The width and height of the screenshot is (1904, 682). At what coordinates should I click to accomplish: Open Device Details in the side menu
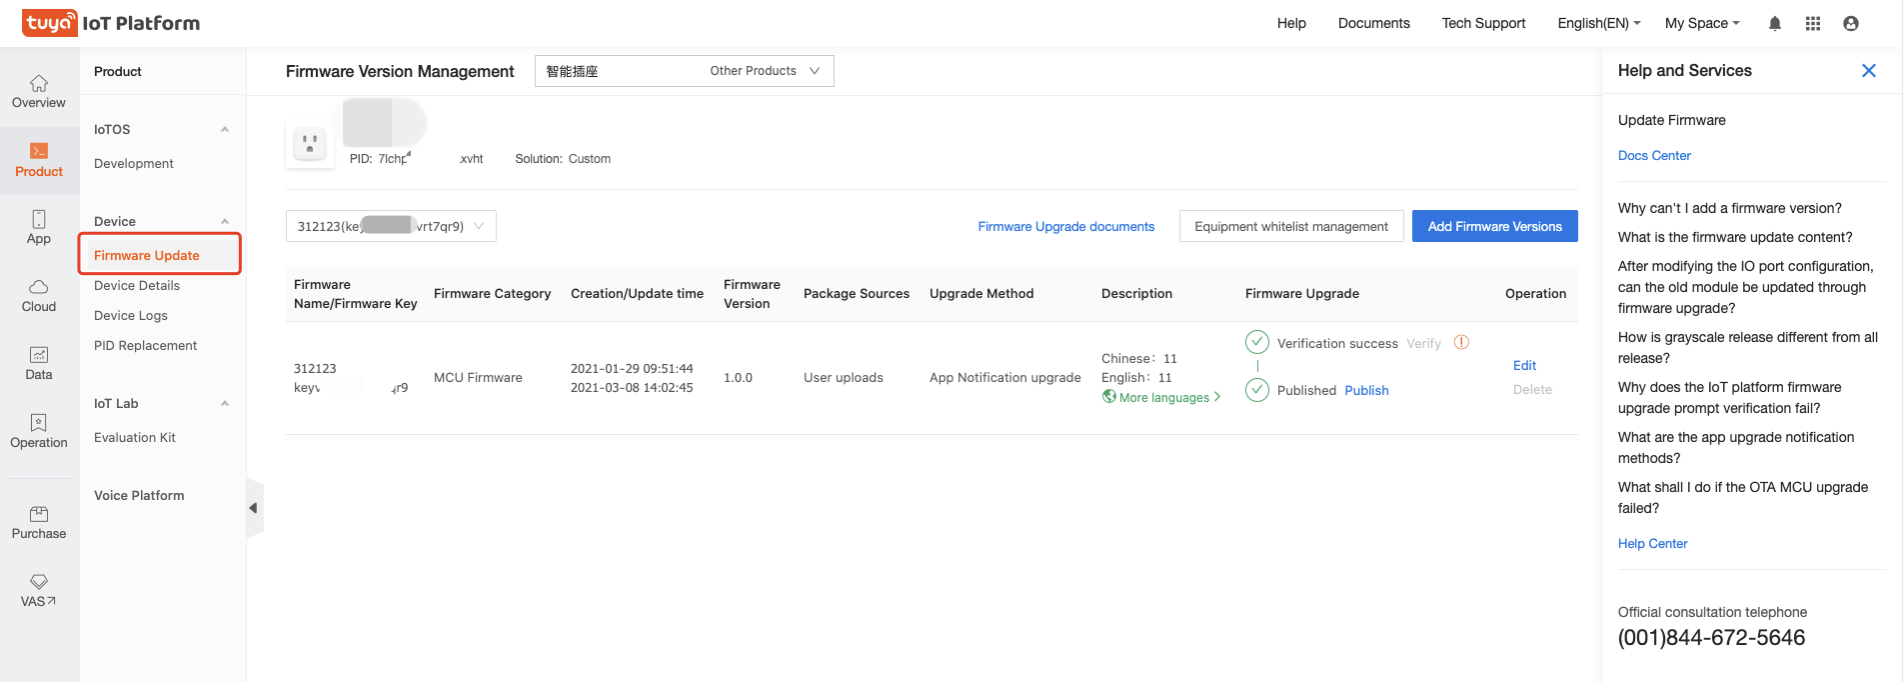137,285
